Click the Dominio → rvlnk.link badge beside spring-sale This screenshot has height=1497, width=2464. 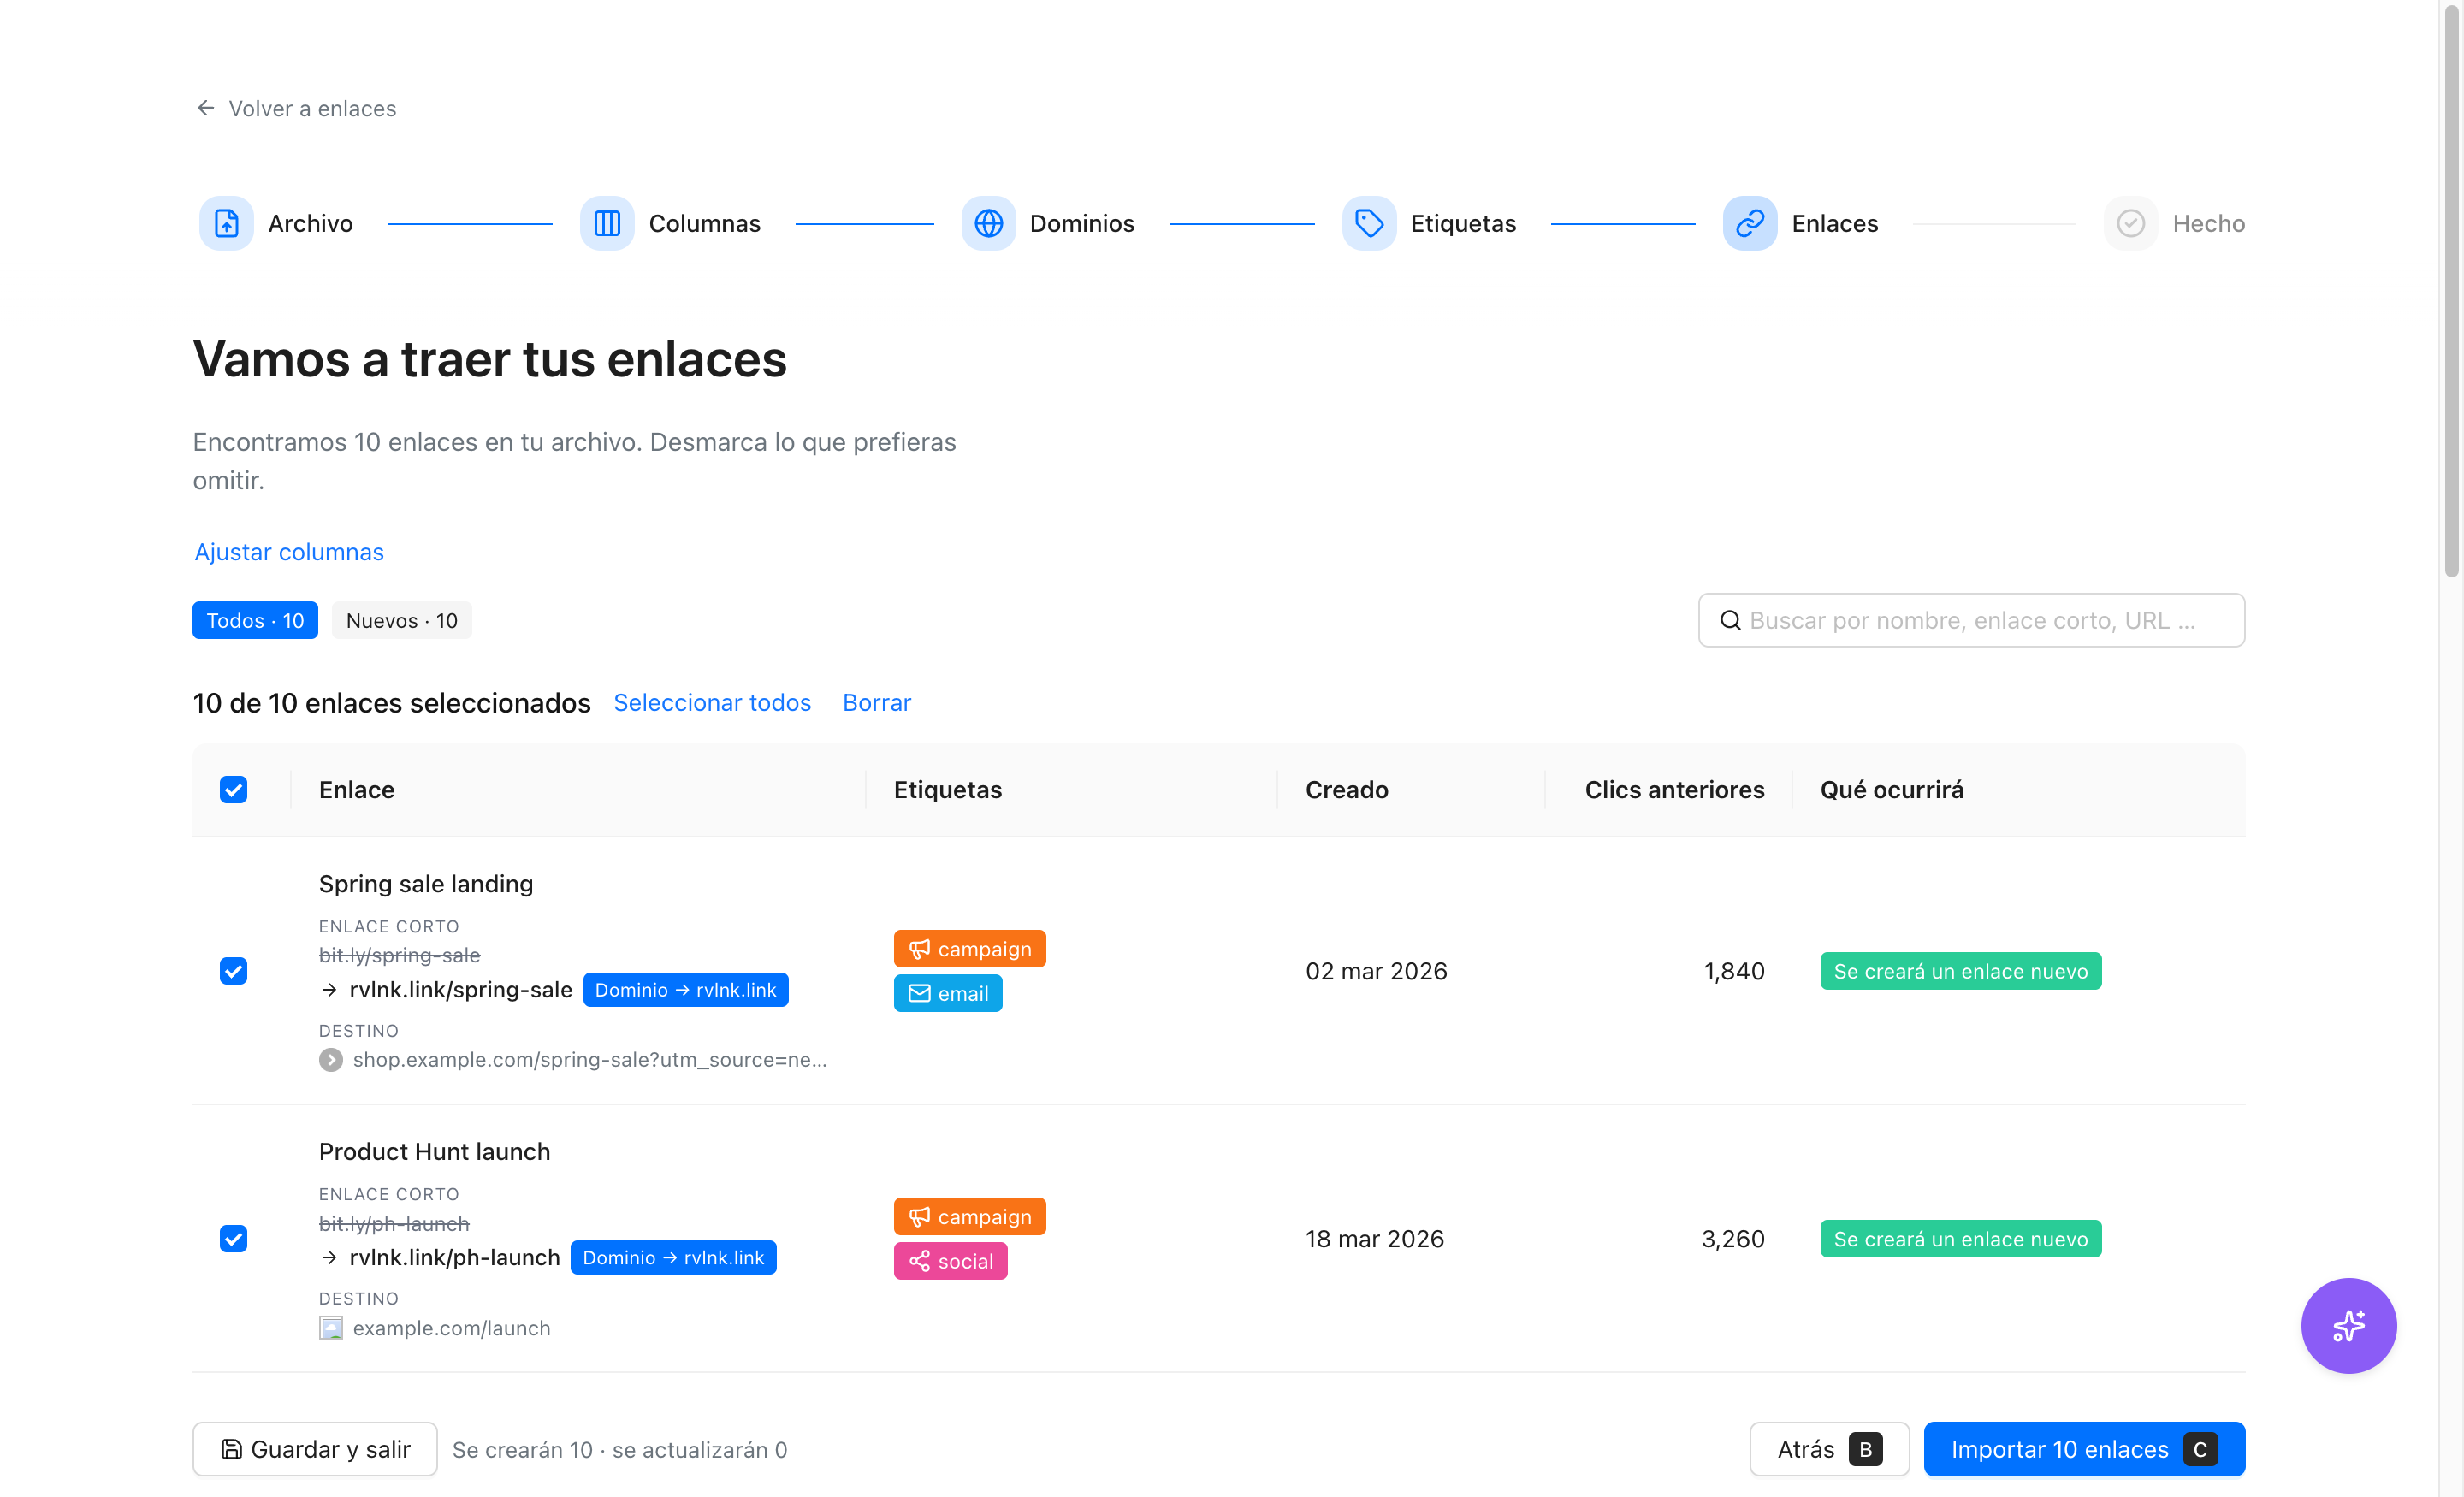pyautogui.click(x=686, y=990)
